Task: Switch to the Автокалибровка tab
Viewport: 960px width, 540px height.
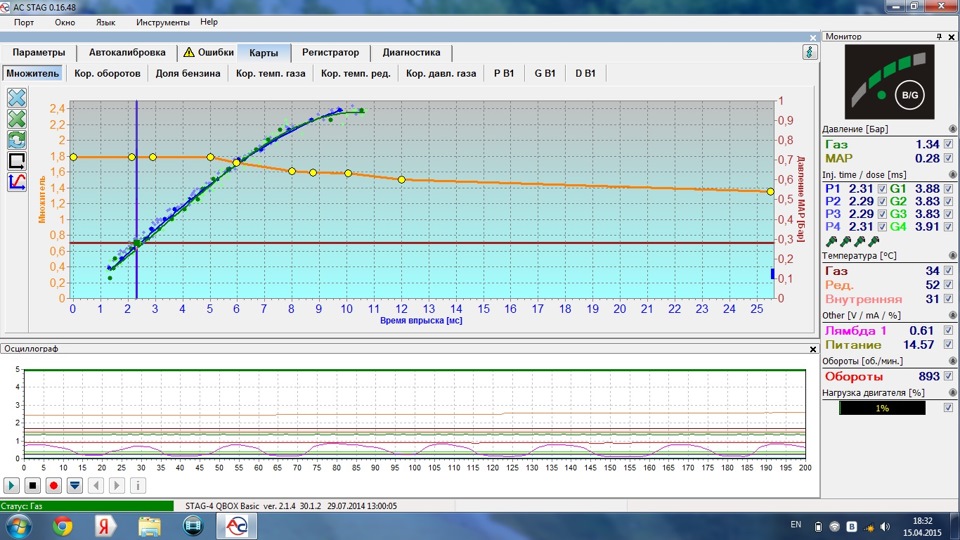Action: (x=127, y=53)
